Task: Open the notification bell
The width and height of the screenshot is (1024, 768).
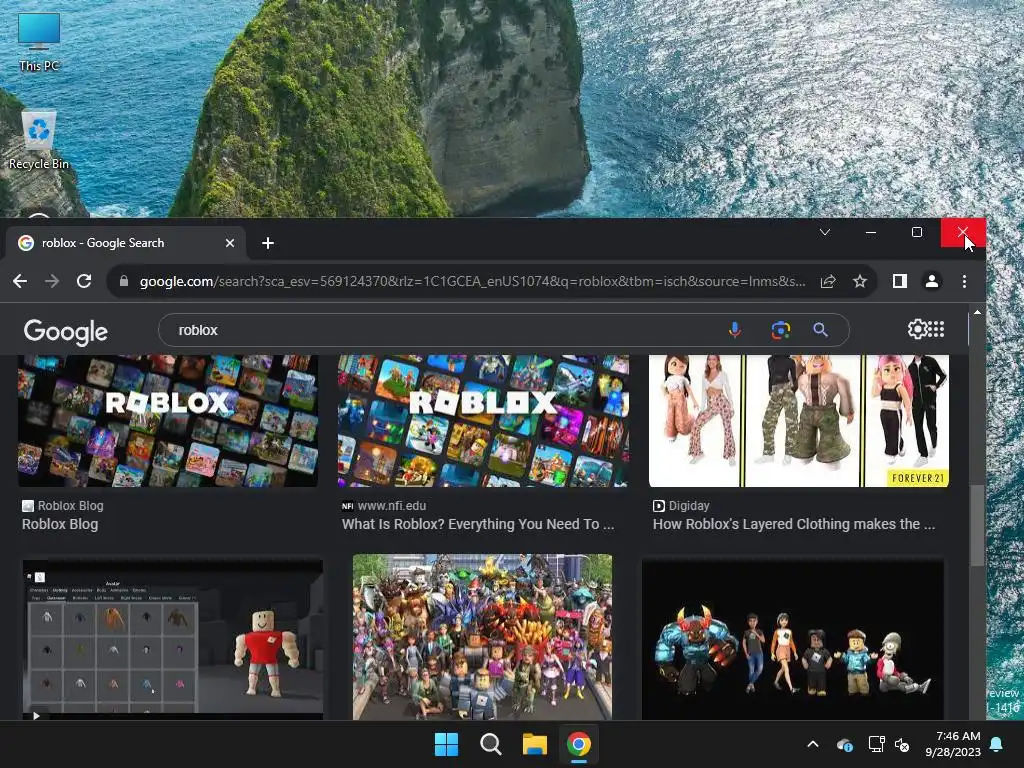Action: (x=997, y=744)
